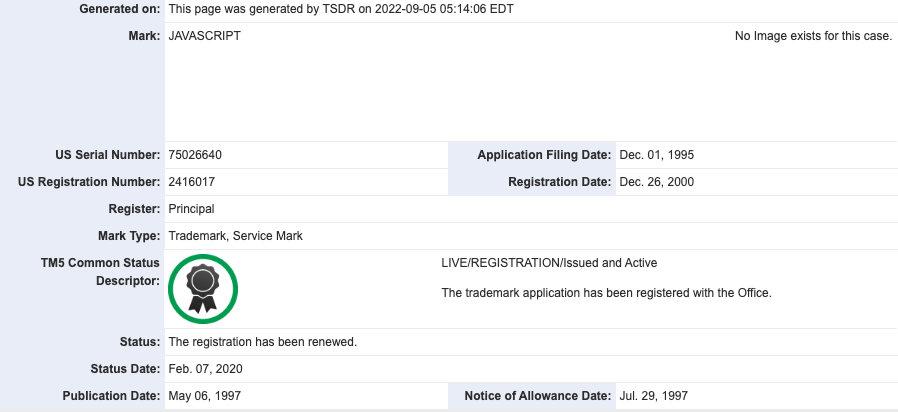
Task: Click the serial number 75026640
Action: click(x=196, y=155)
